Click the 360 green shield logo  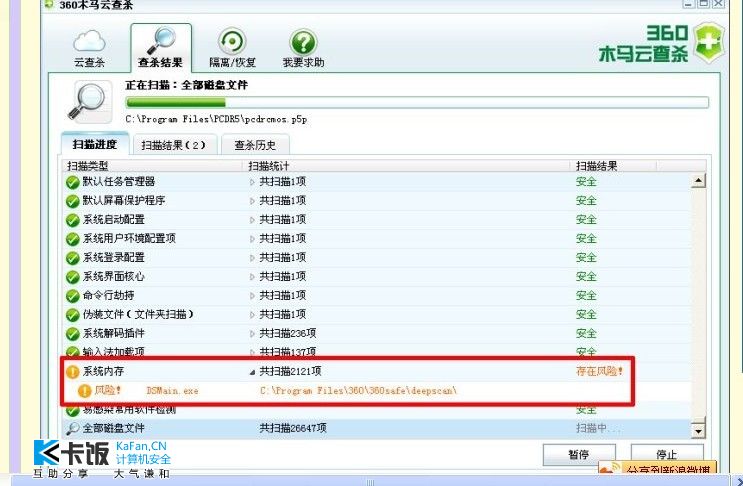tap(709, 43)
